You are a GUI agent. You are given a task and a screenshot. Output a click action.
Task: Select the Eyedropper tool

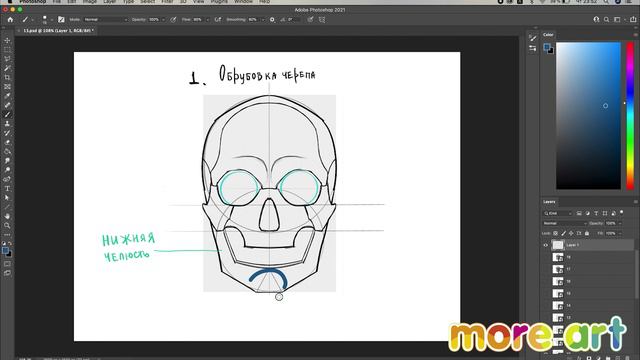7,96
